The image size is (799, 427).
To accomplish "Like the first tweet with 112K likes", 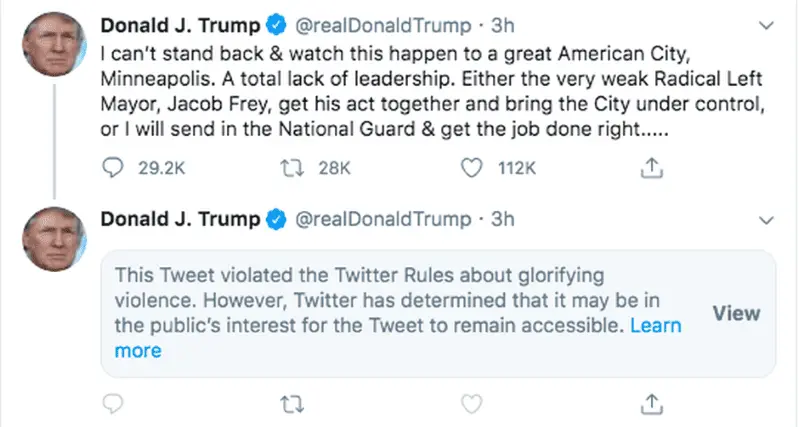I will (x=471, y=170).
